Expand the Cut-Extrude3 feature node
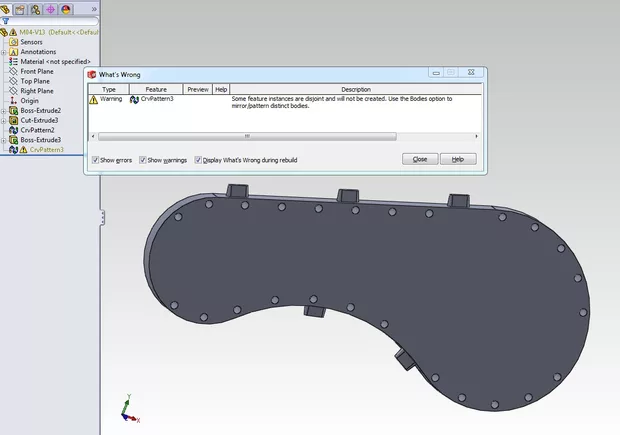620x435 pixels. 4,120
